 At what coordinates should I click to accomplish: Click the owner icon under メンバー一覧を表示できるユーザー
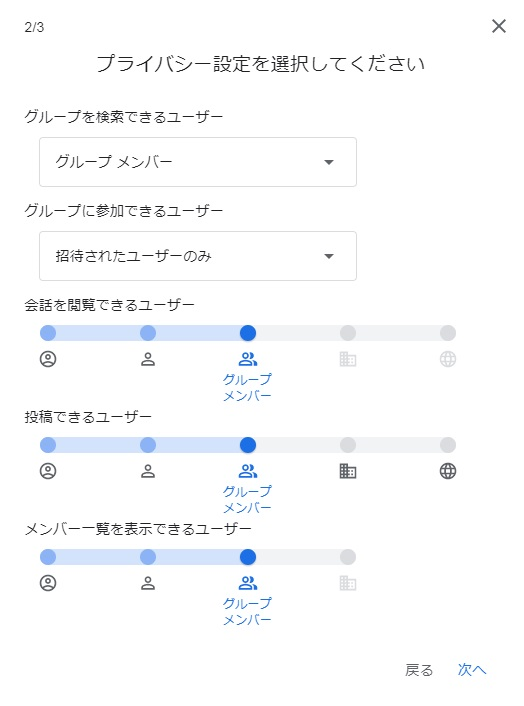(x=48, y=584)
